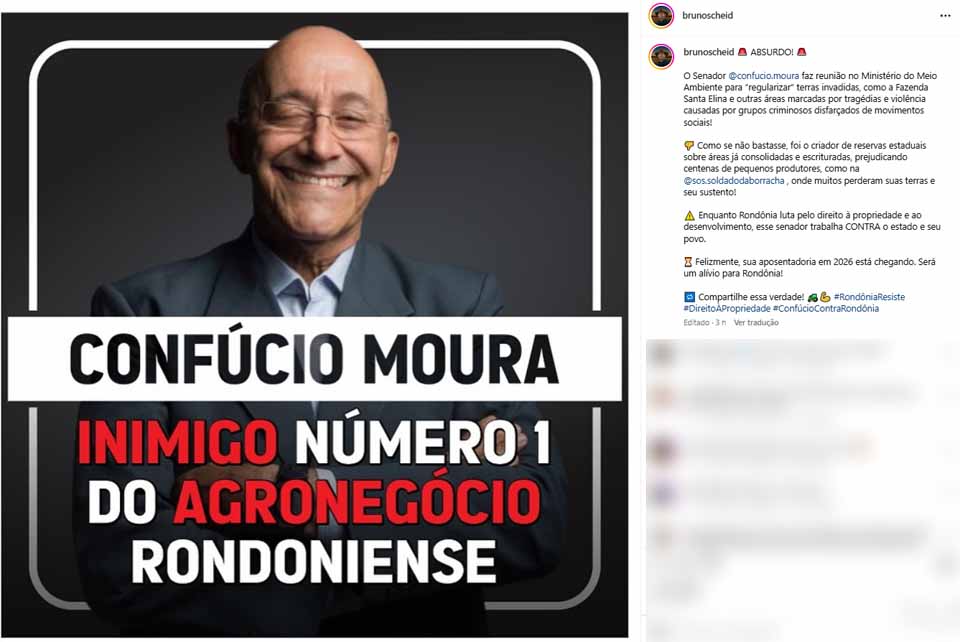The width and height of the screenshot is (960, 642).
Task: Open the #ConfúcioContraRondônia hashtag
Action: 826,308
